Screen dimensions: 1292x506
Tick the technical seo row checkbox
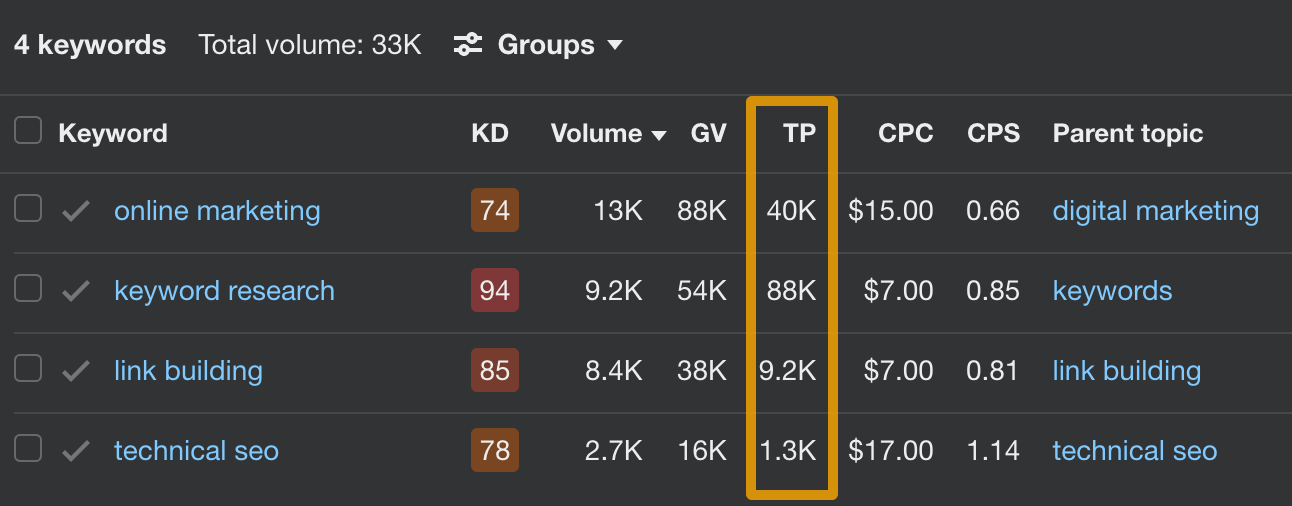(28, 449)
